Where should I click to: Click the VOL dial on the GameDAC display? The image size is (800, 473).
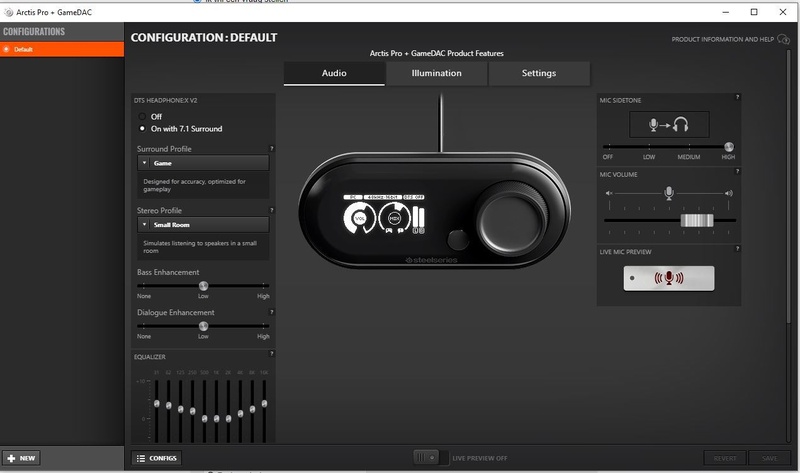tap(360, 218)
